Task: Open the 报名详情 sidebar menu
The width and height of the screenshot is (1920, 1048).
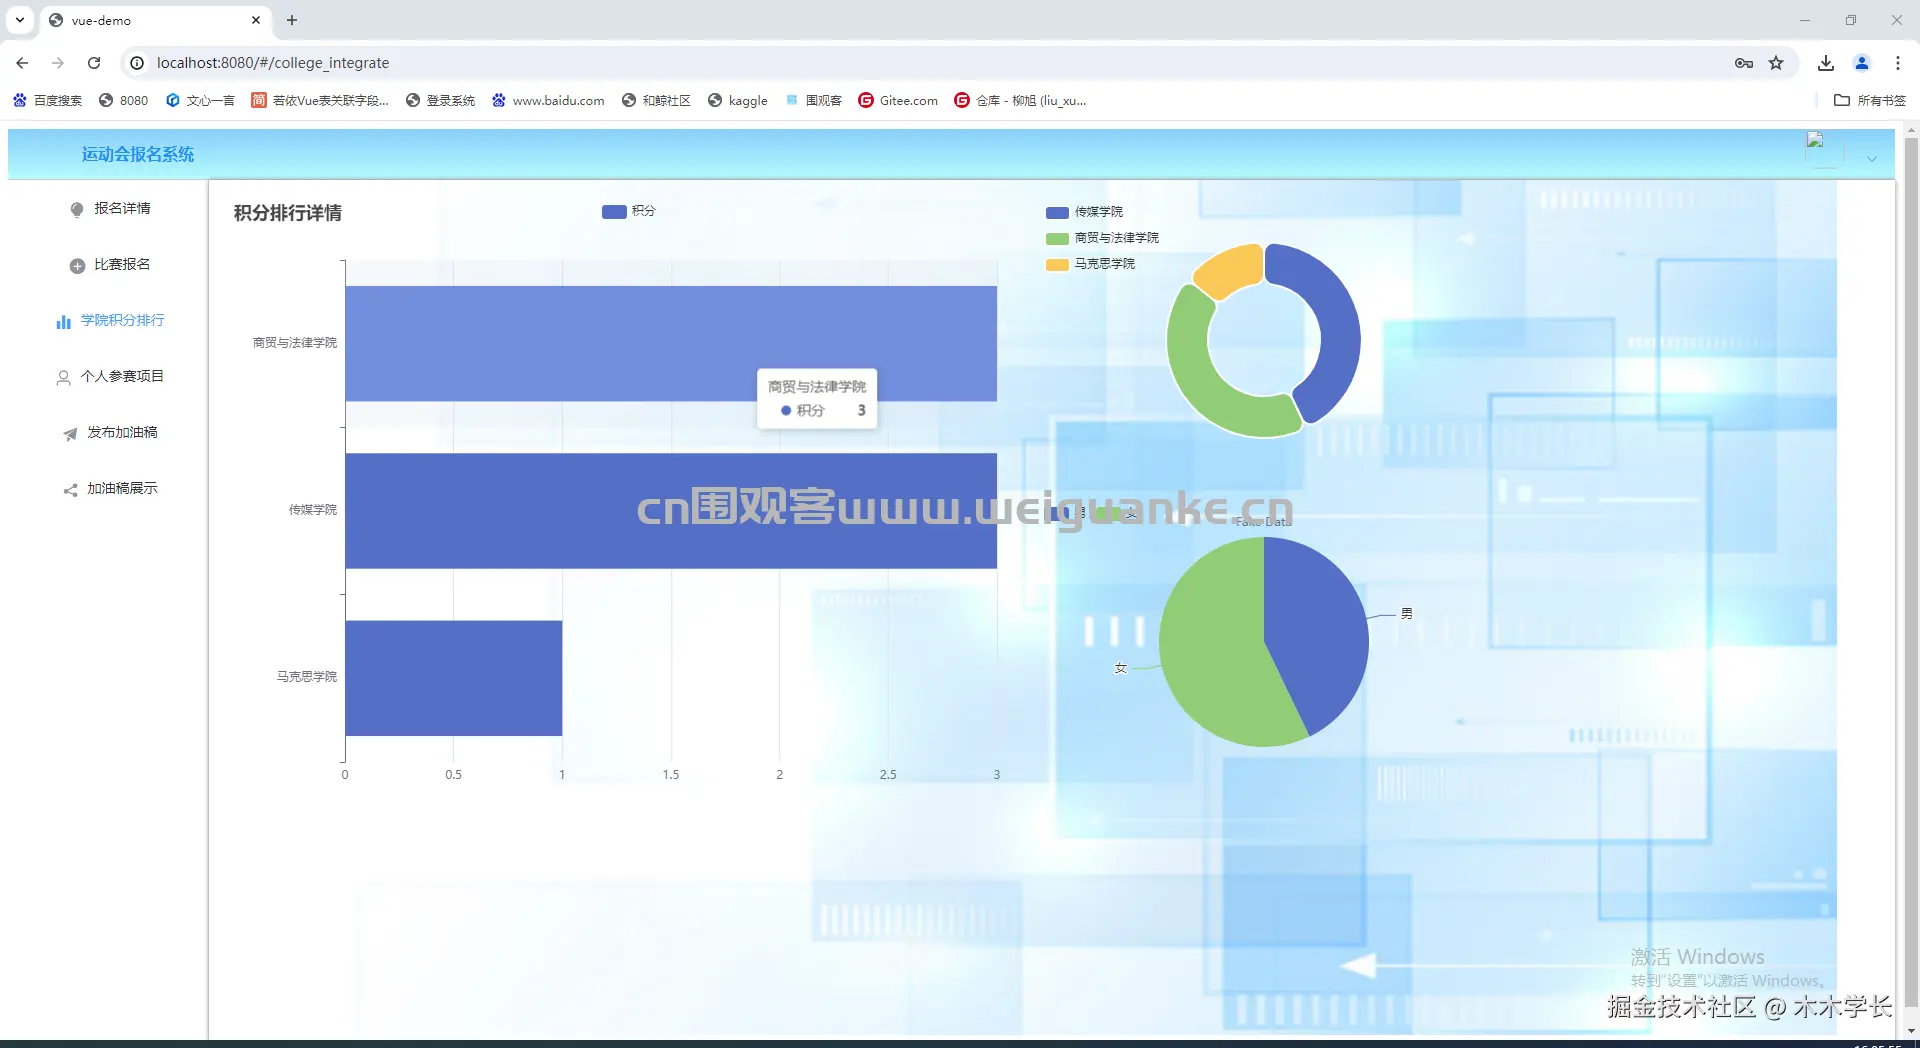Action: point(108,208)
